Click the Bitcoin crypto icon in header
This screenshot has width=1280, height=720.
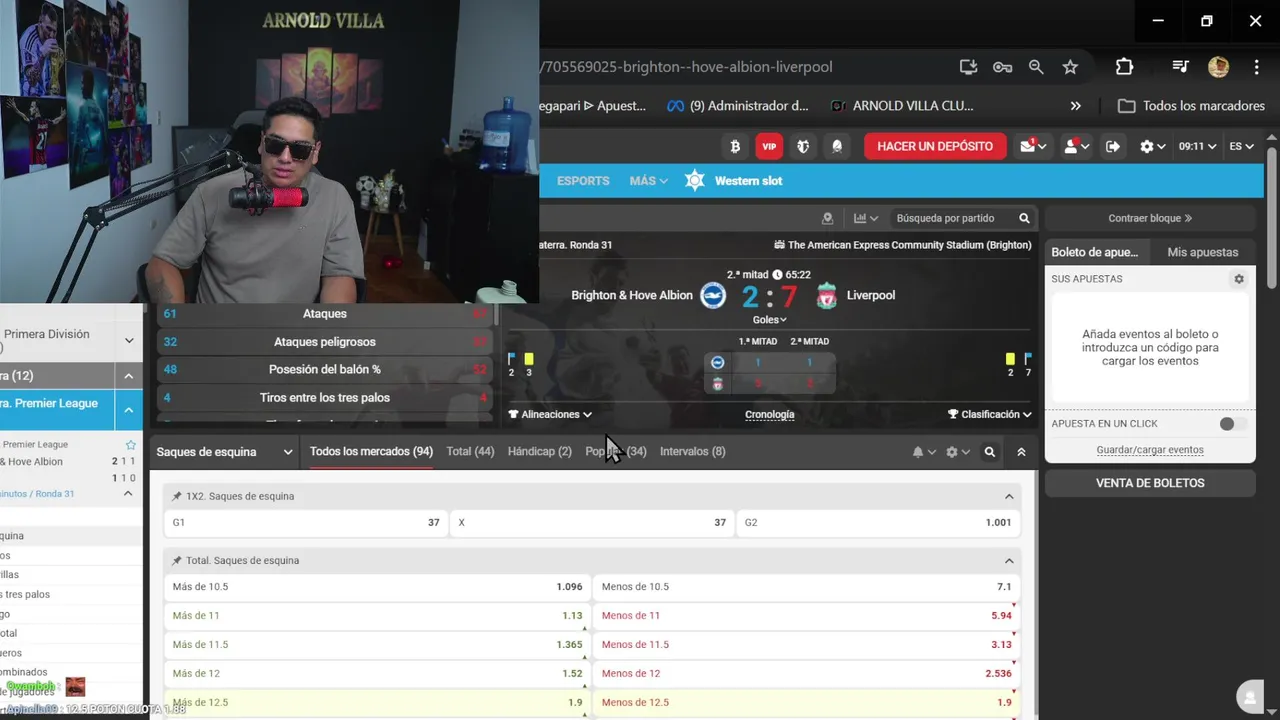click(735, 146)
